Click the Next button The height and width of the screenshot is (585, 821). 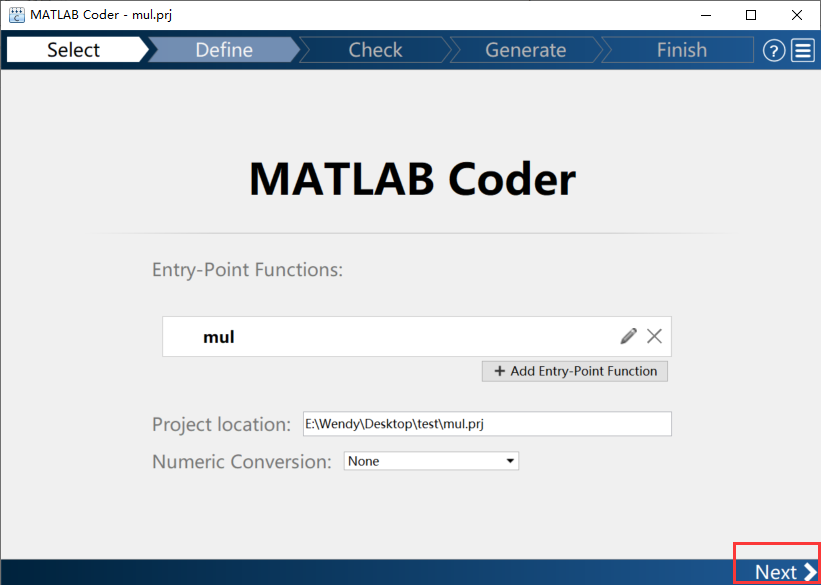[x=784, y=572]
